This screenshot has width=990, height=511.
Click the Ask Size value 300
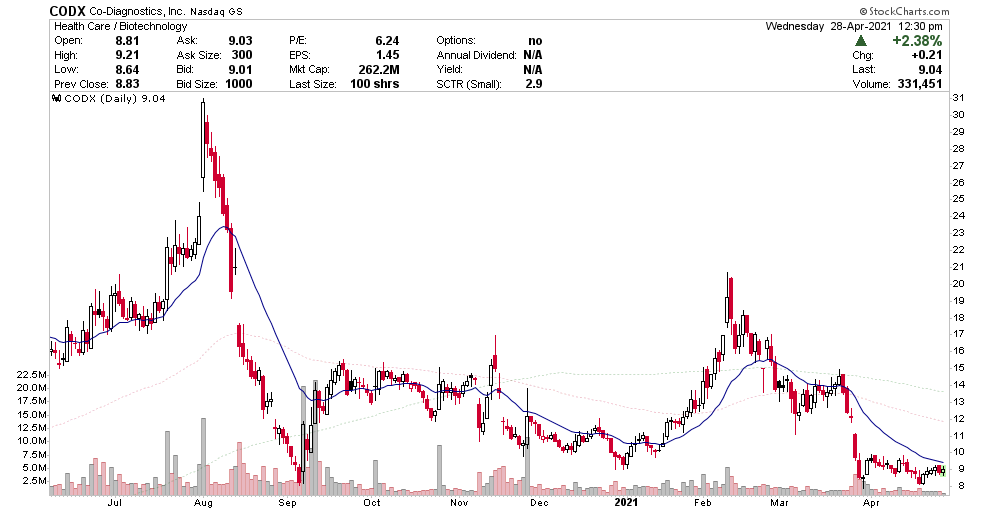(242, 55)
